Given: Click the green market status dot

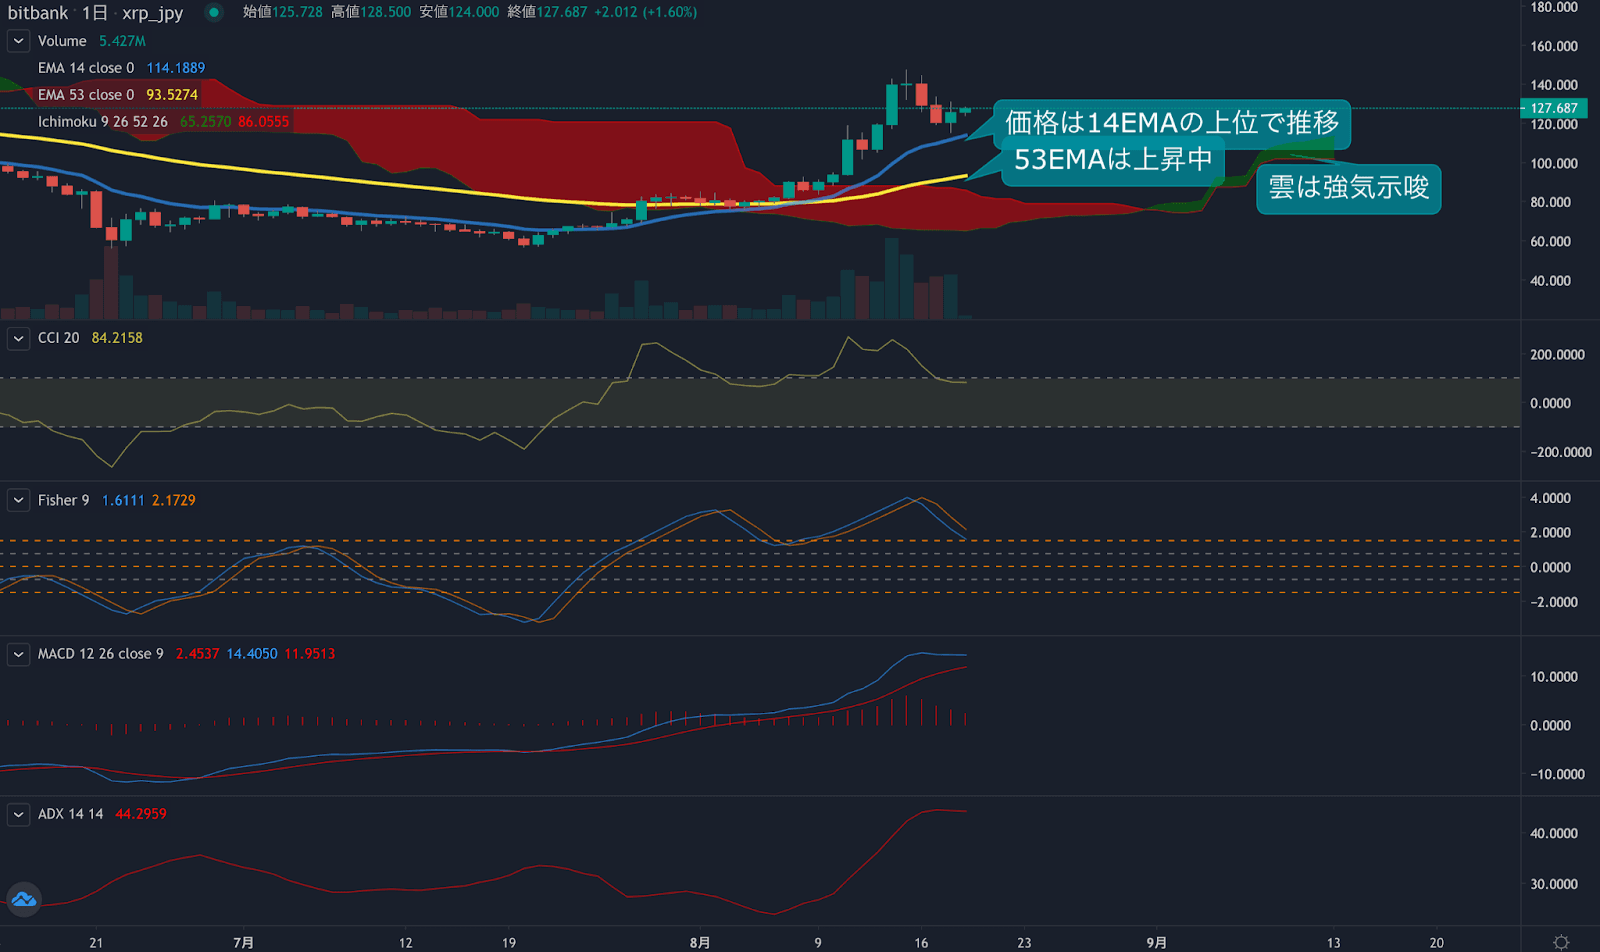Looking at the screenshot, I should pos(213,13).
